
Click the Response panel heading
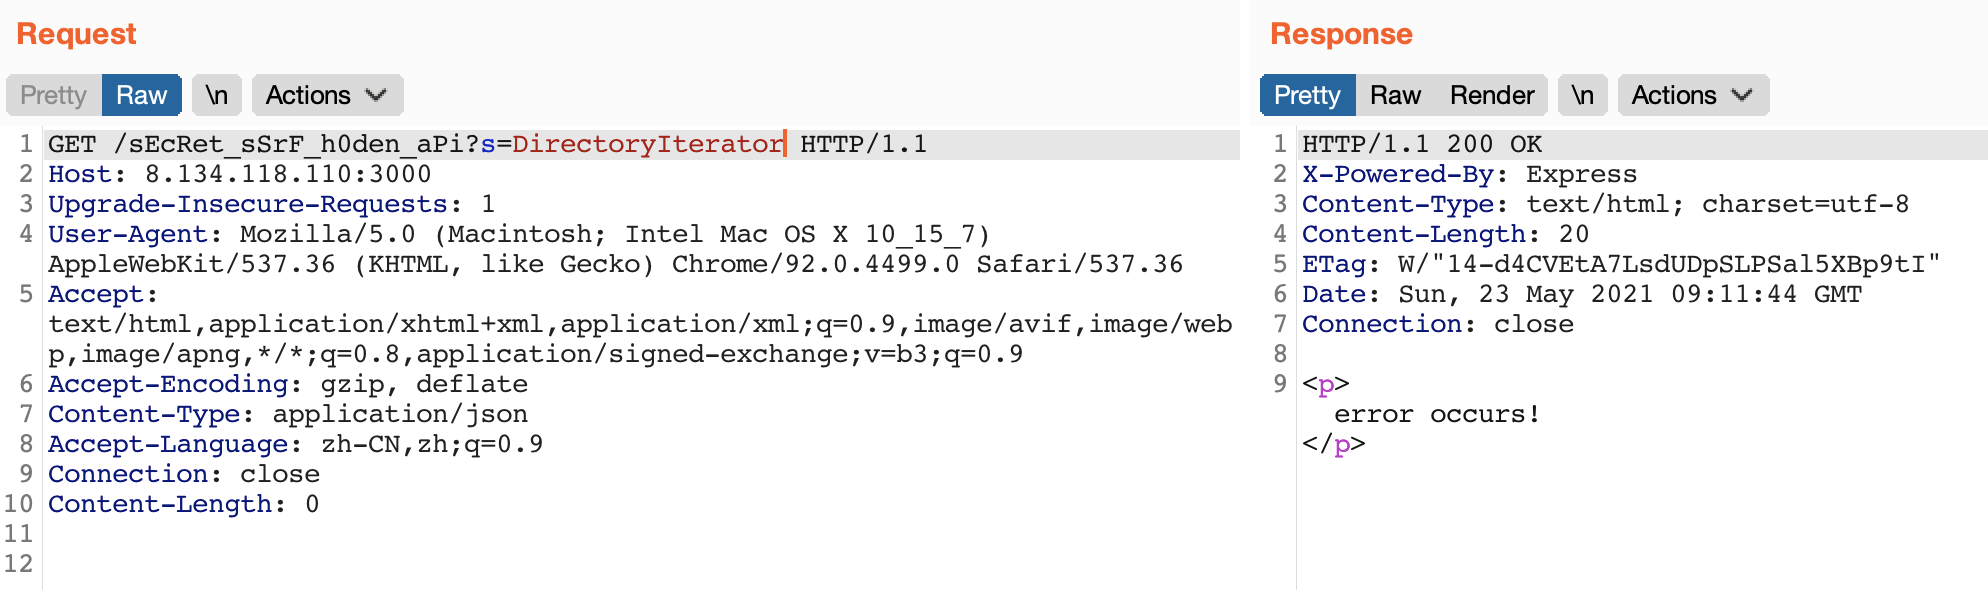click(x=1340, y=34)
